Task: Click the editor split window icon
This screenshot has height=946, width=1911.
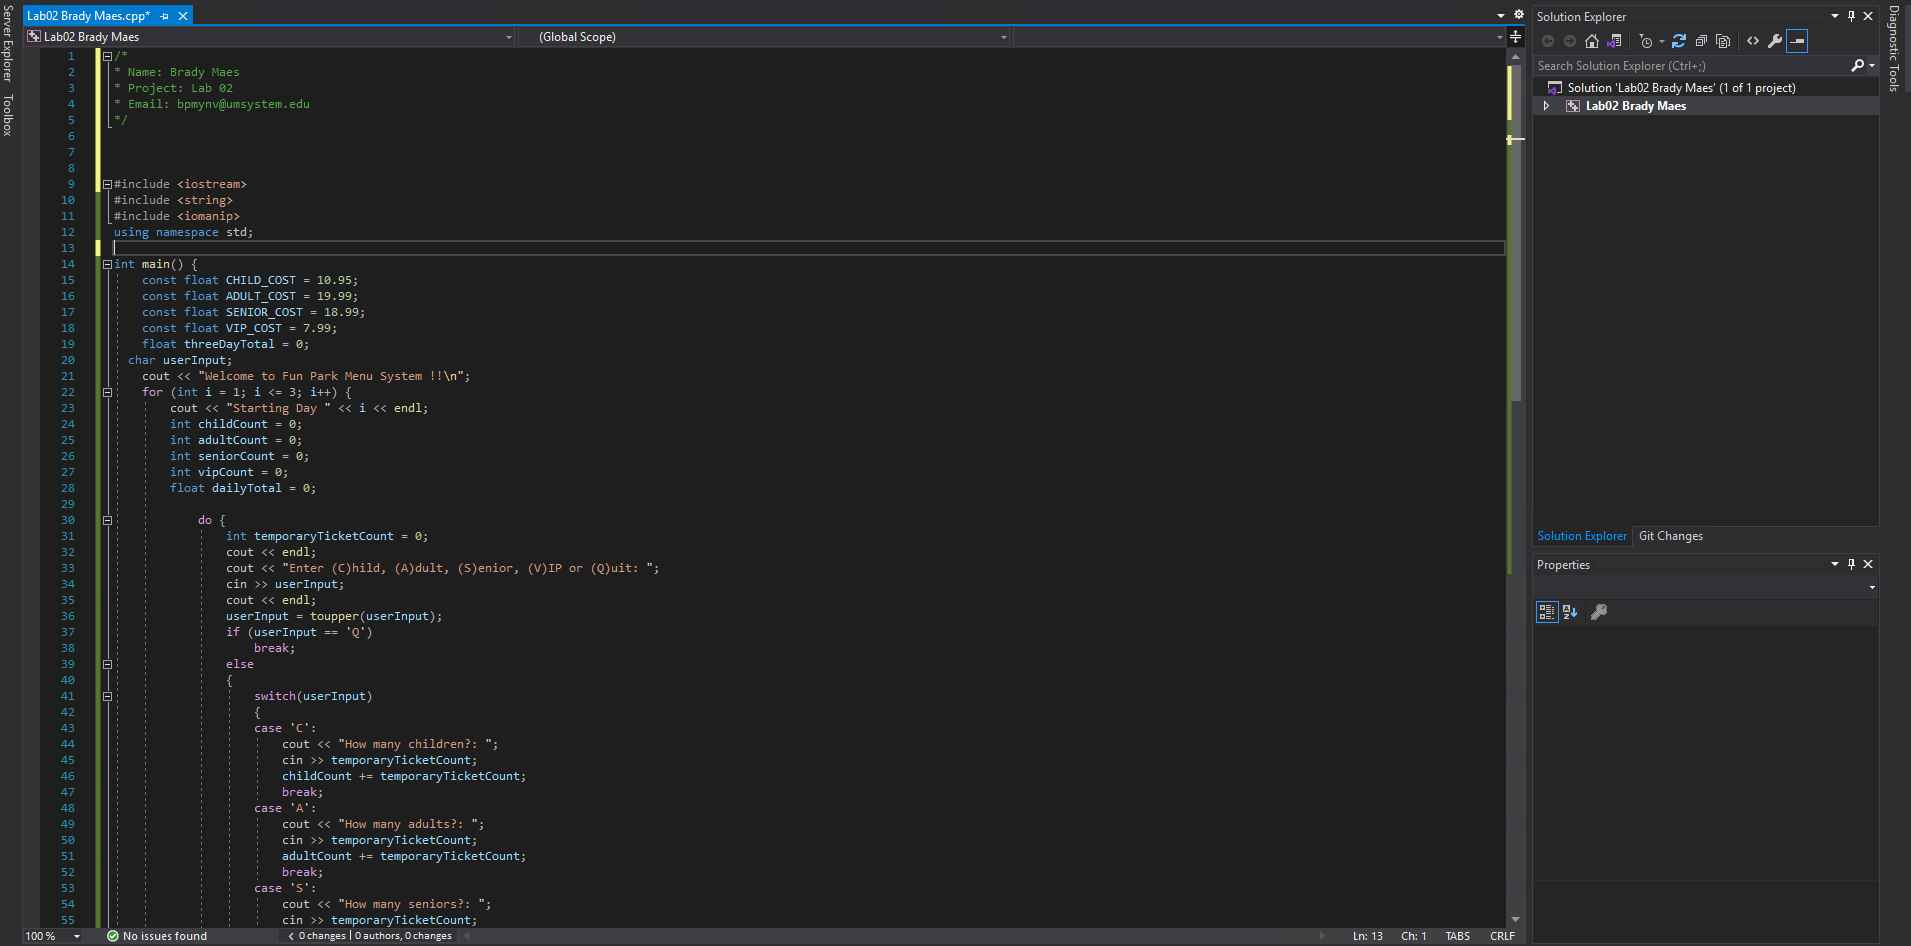Action: [1516, 37]
